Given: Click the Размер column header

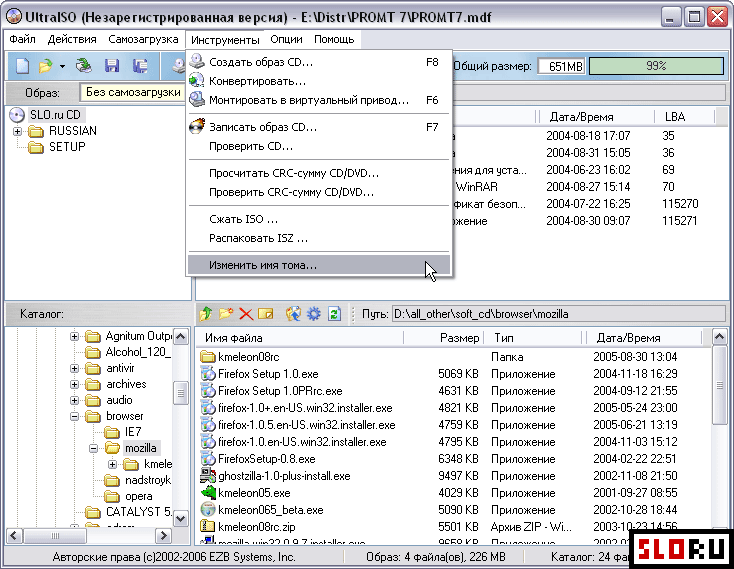Looking at the screenshot, I should [x=443, y=338].
